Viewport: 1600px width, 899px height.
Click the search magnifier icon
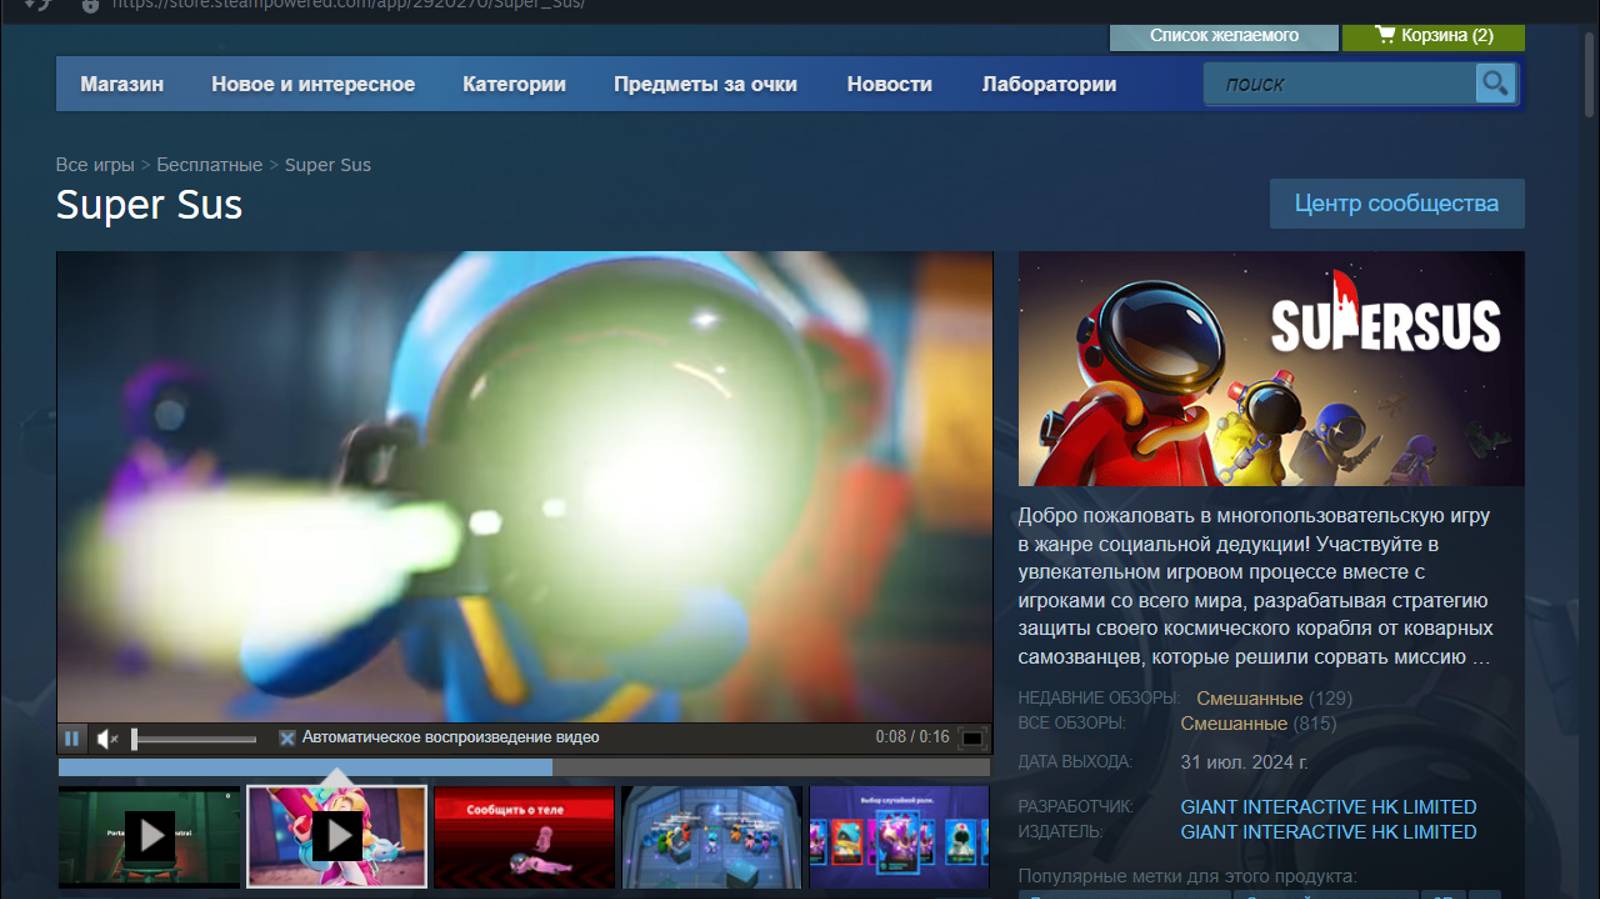tap(1495, 84)
